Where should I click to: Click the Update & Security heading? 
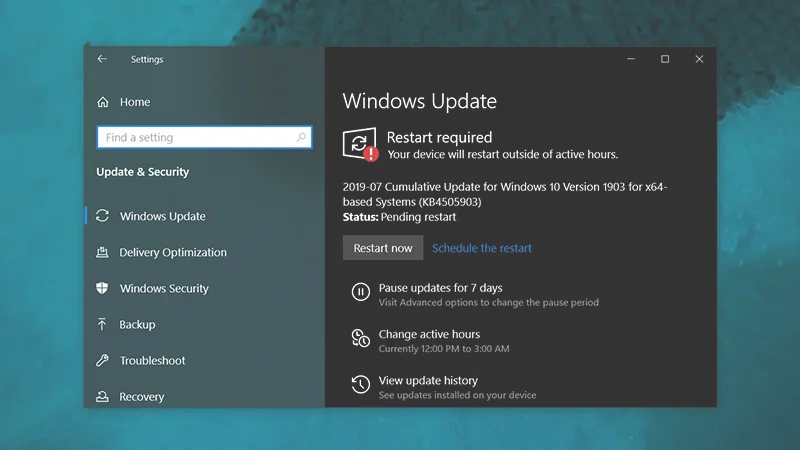(142, 172)
